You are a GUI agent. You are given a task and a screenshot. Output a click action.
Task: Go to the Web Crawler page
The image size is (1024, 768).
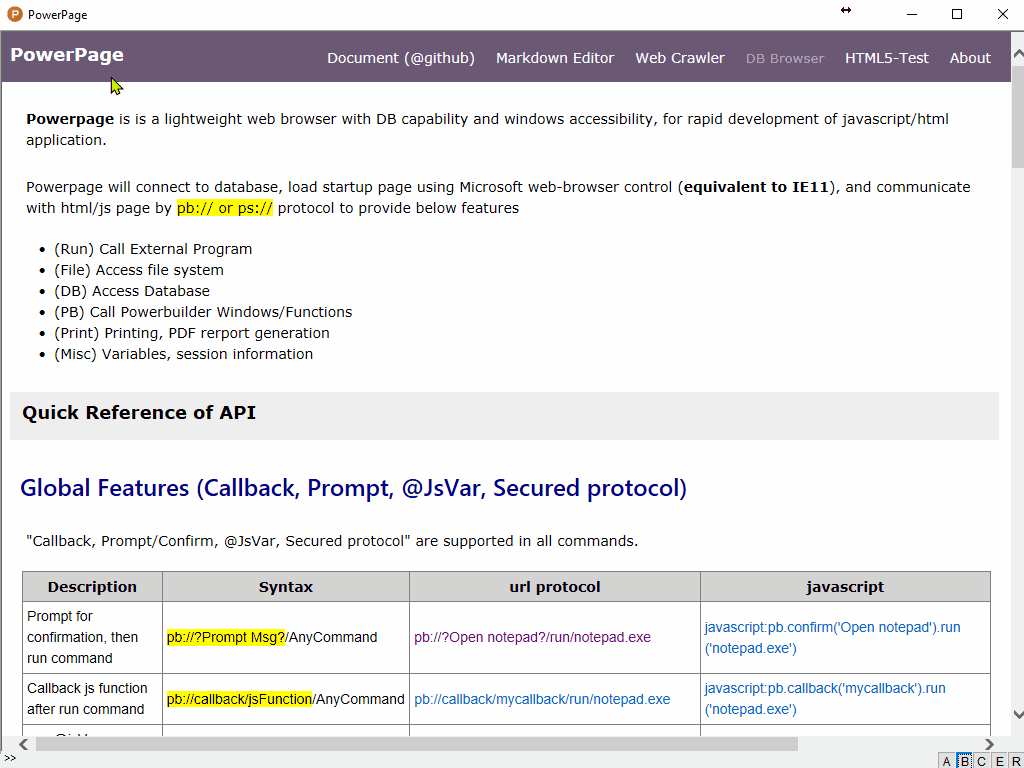tap(680, 58)
